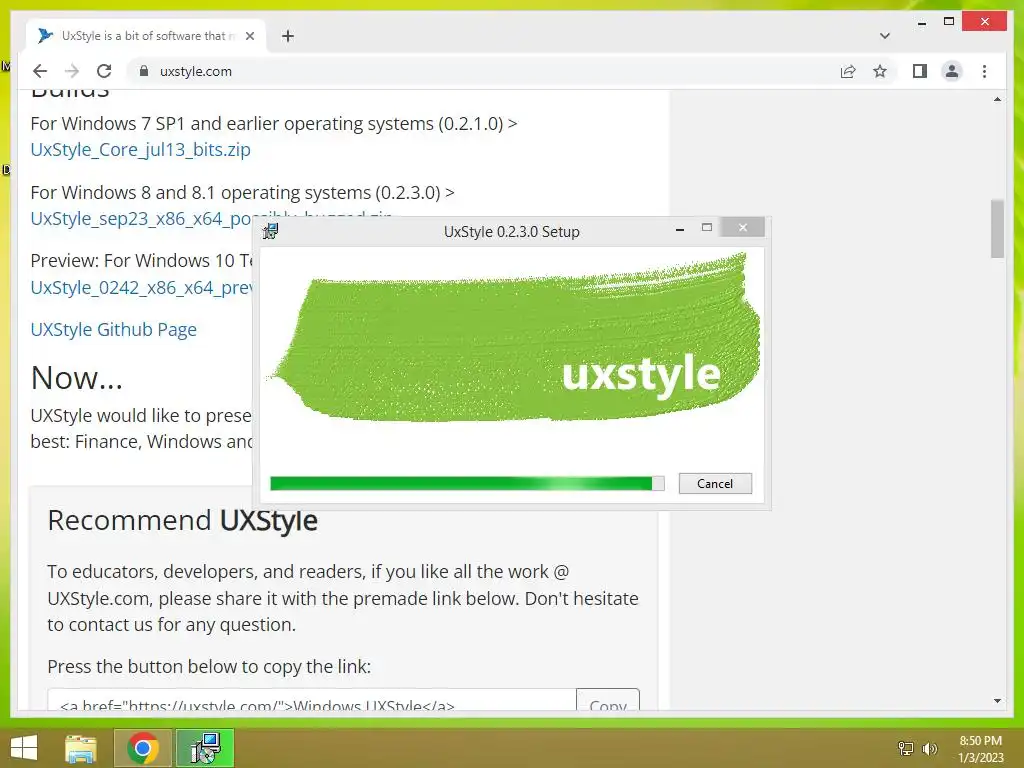
Task: Minimize the Chrome browser window
Action: click(921, 22)
